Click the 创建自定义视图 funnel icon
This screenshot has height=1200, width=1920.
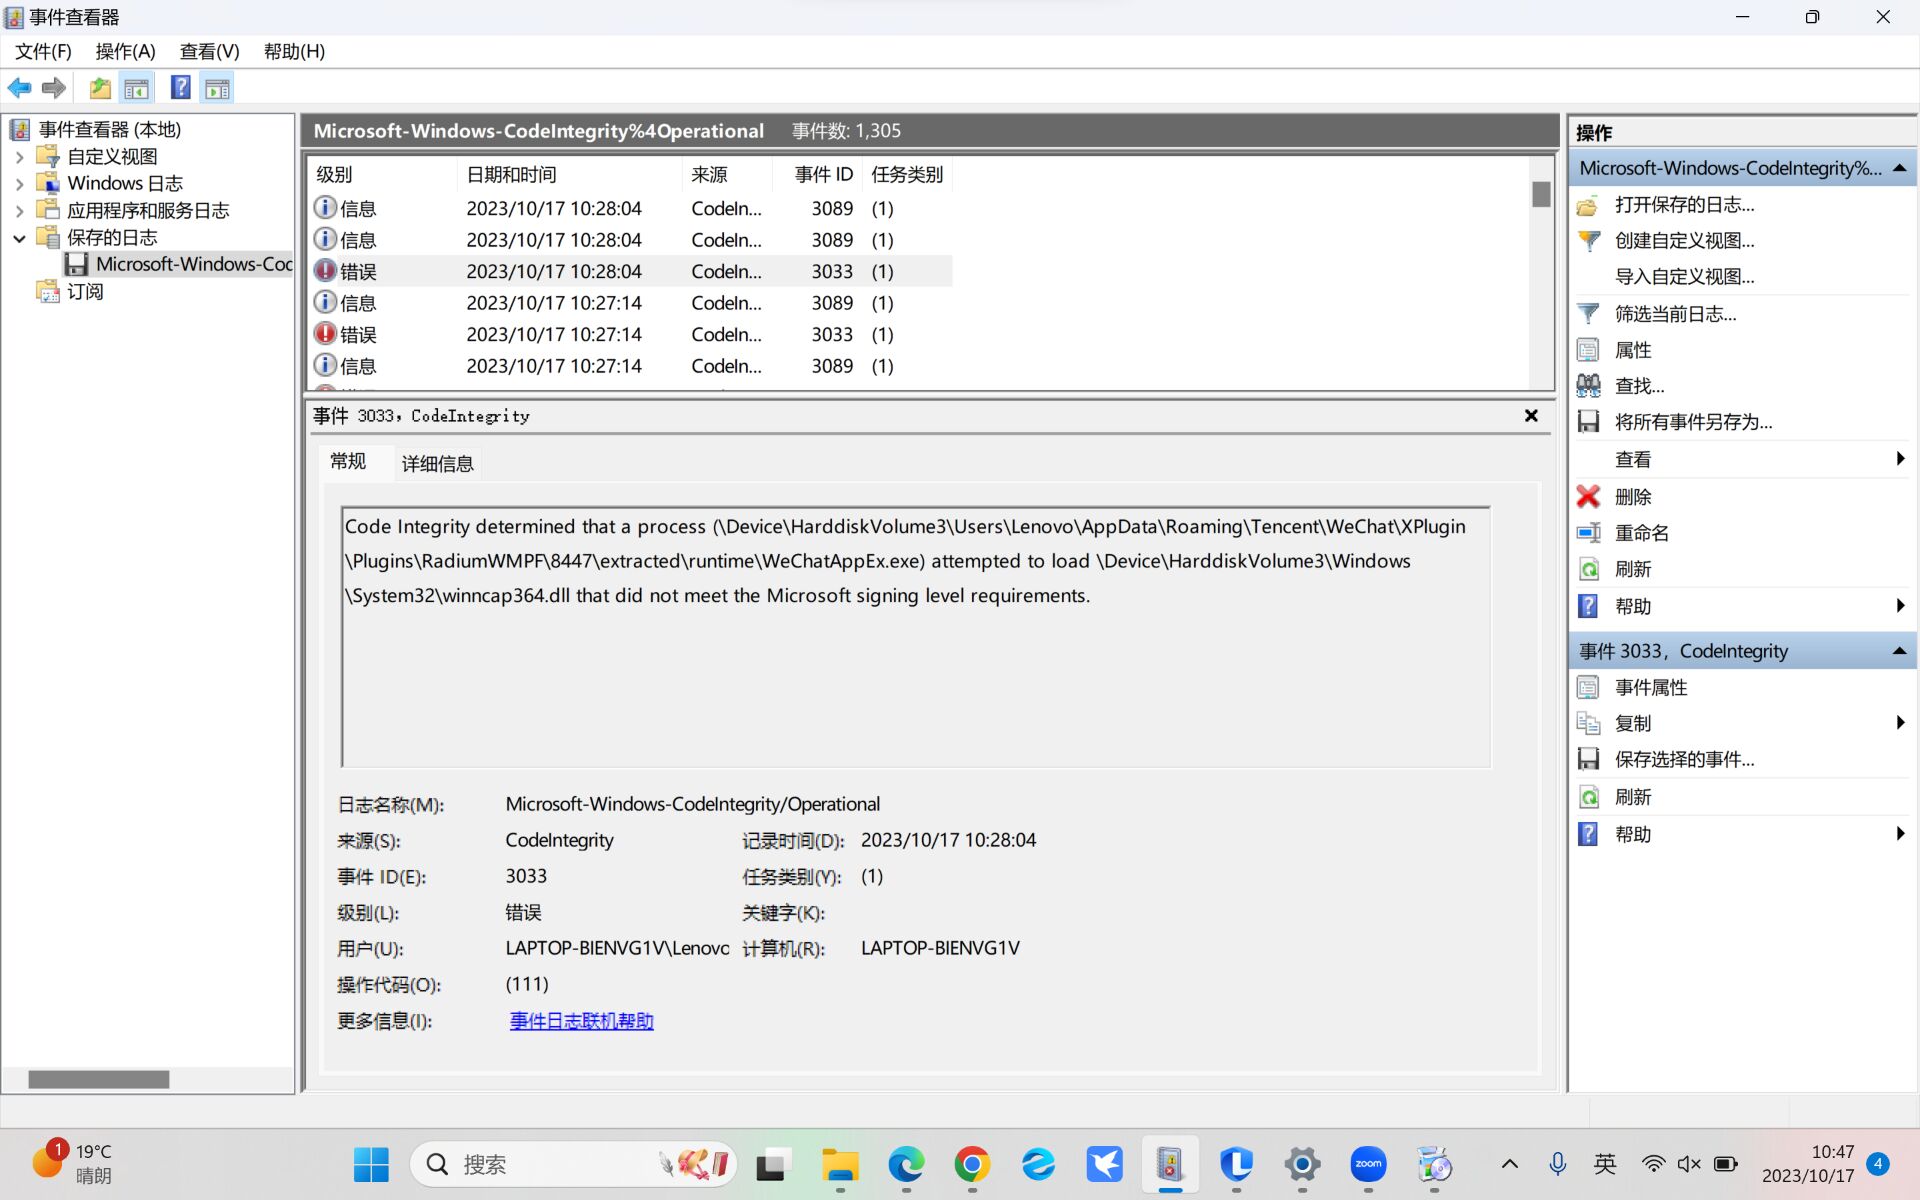[x=1588, y=241]
